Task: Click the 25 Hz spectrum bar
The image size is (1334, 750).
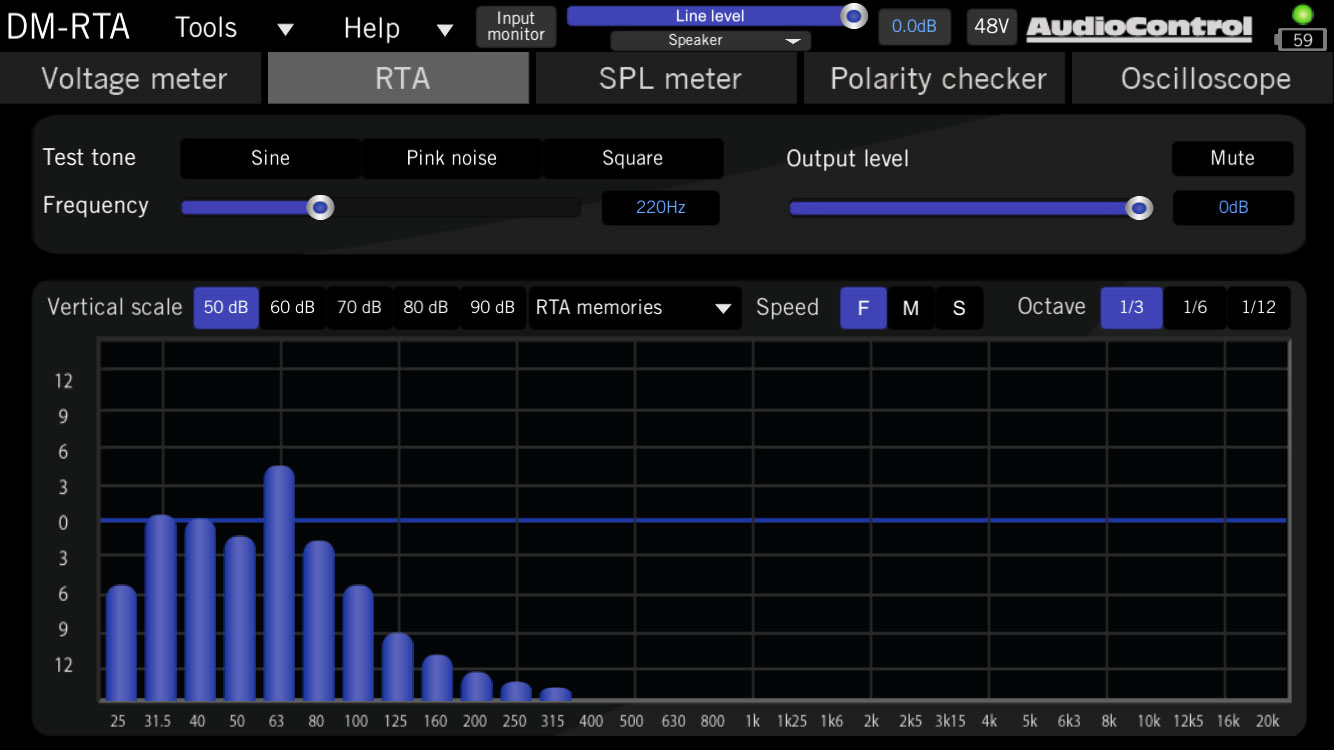Action: pos(121,643)
